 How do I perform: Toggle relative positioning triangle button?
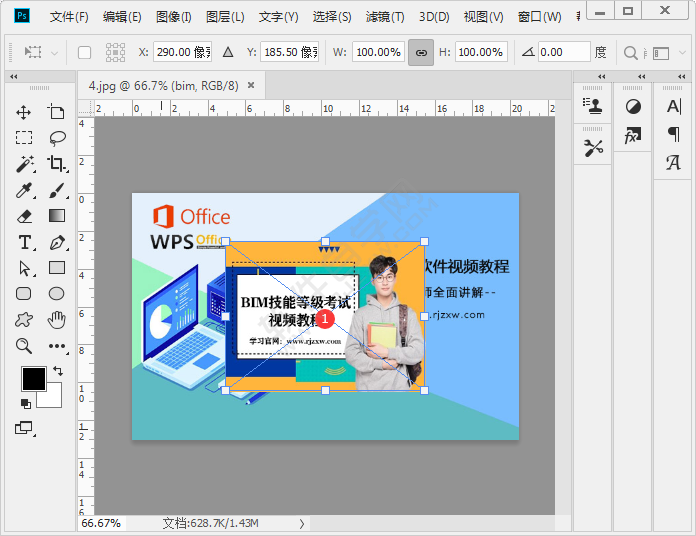pos(228,52)
